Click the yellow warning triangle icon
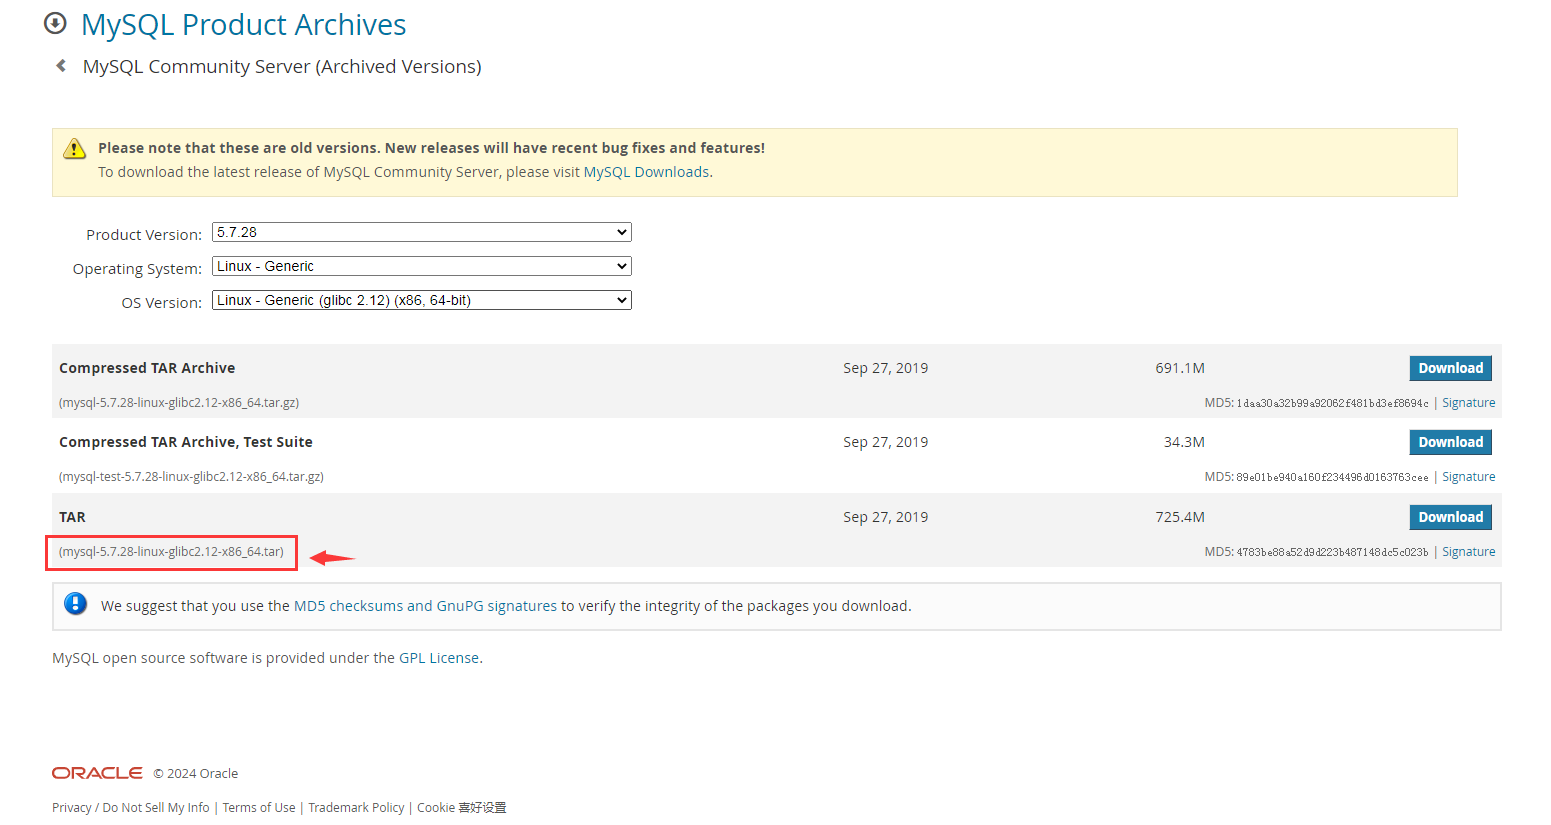Screen dimensions: 1551x825 (x=75, y=149)
